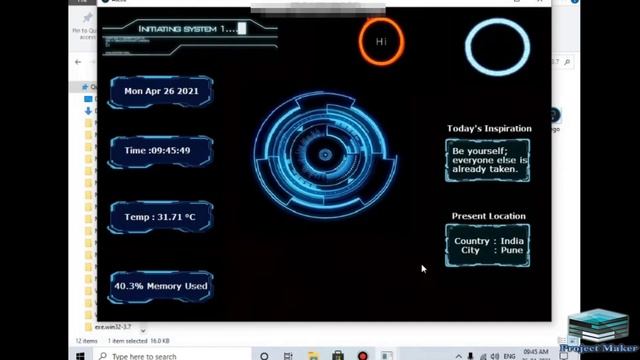Image resolution: width=640 pixels, height=360 pixels.
Task: Click the 'Time :09:45:49' panel
Action: tap(161, 151)
